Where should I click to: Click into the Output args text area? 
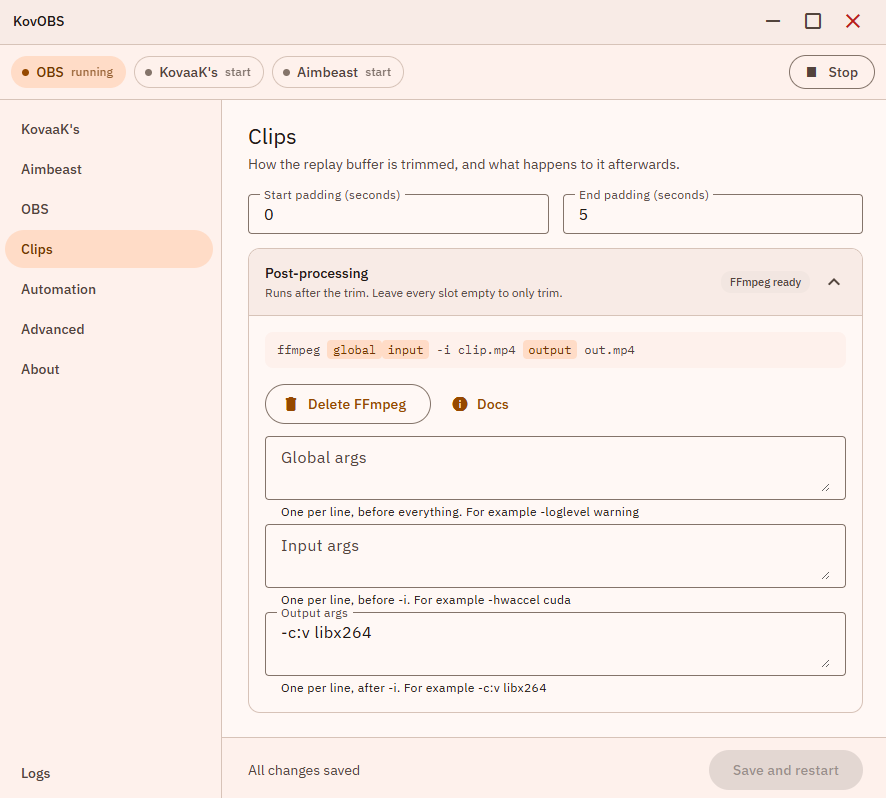555,644
